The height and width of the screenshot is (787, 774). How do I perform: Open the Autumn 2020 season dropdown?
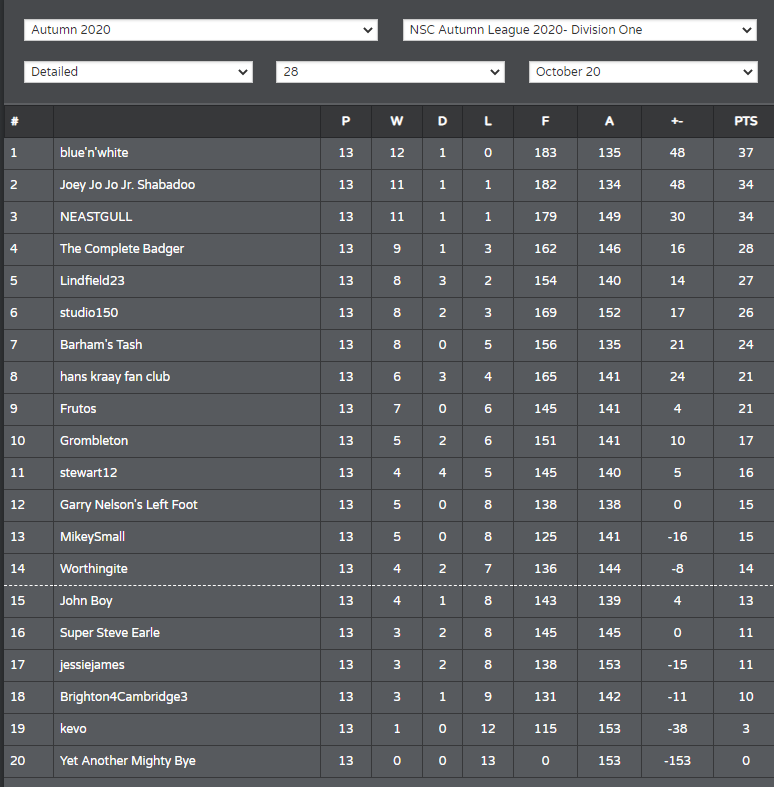click(201, 30)
